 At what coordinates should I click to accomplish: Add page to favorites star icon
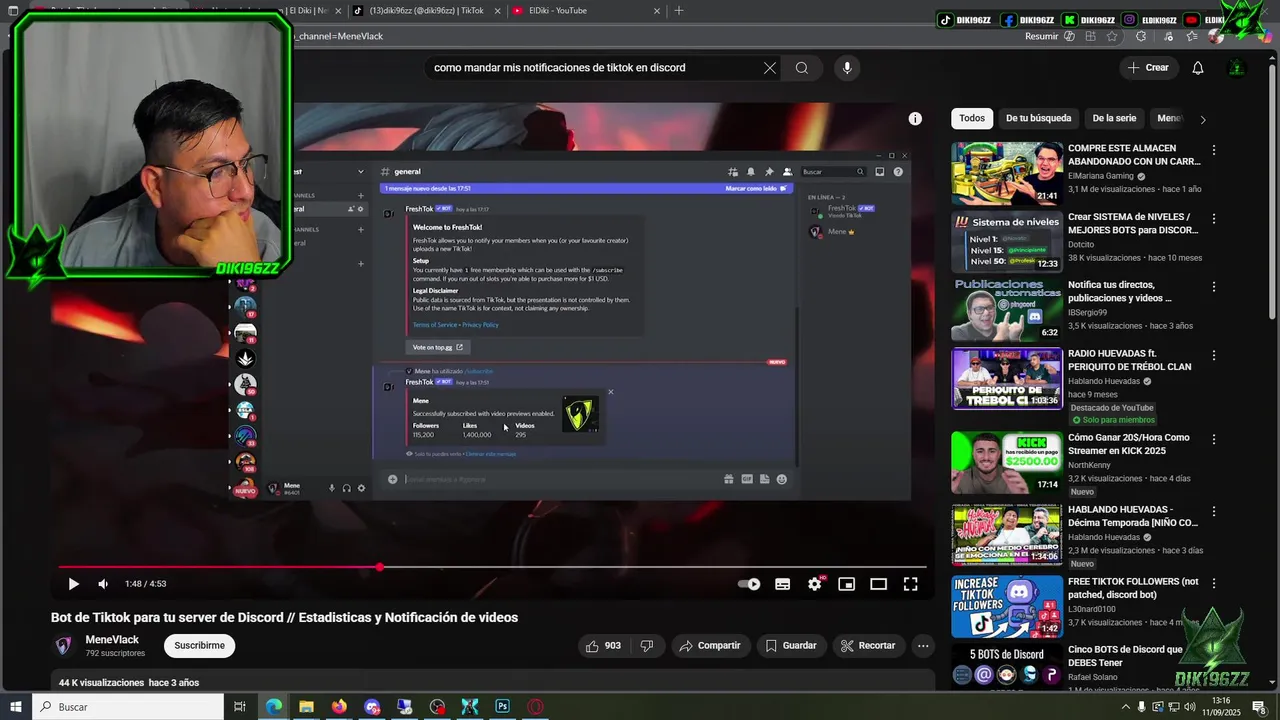[x=1112, y=36]
